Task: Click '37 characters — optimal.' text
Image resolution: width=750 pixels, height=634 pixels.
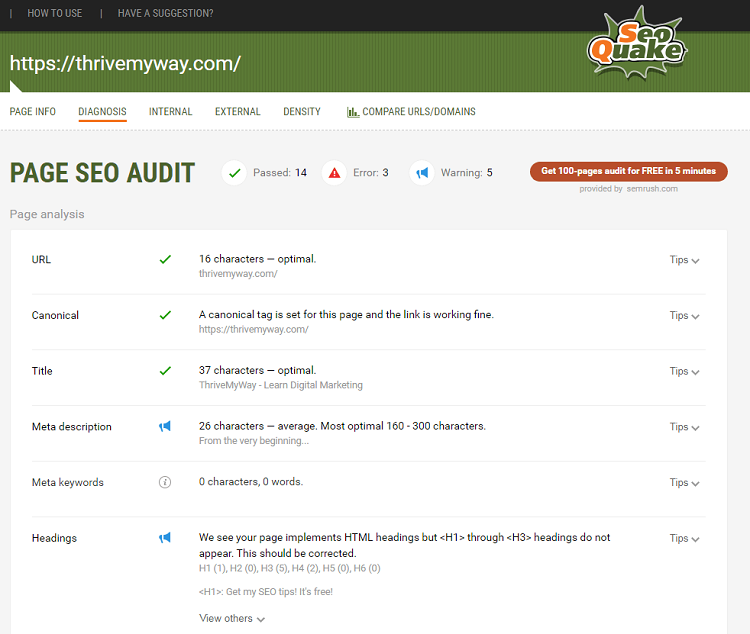Action: click(x=257, y=370)
